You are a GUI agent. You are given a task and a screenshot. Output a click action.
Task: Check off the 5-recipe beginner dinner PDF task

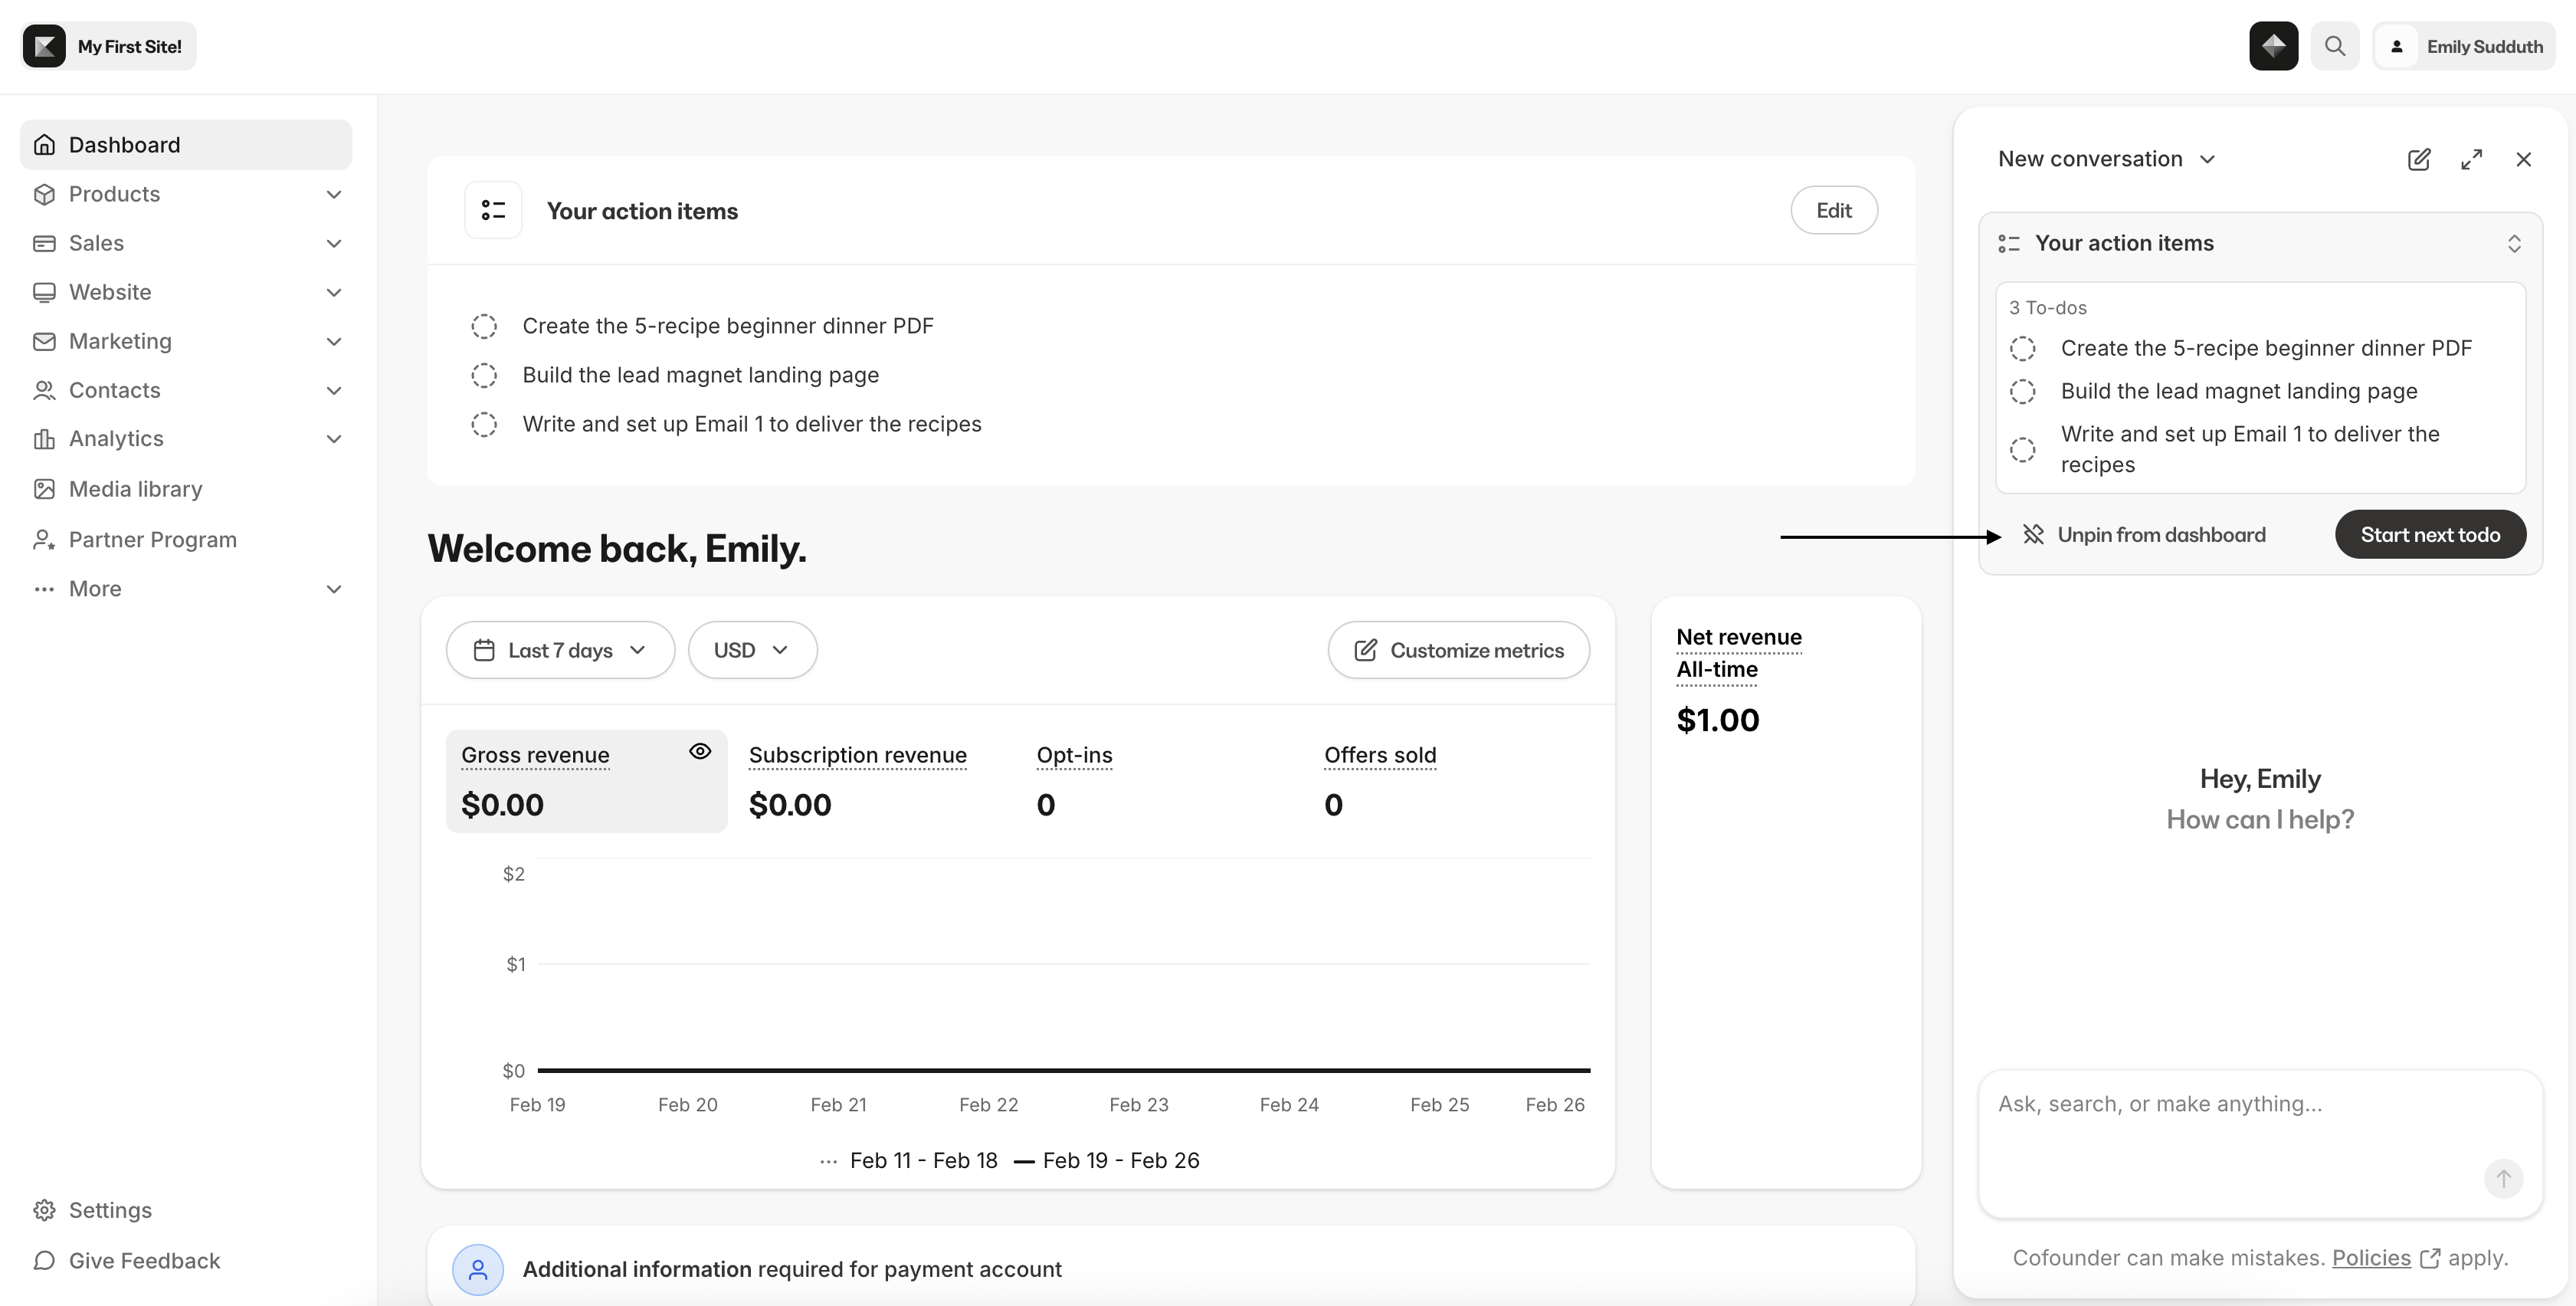484,326
